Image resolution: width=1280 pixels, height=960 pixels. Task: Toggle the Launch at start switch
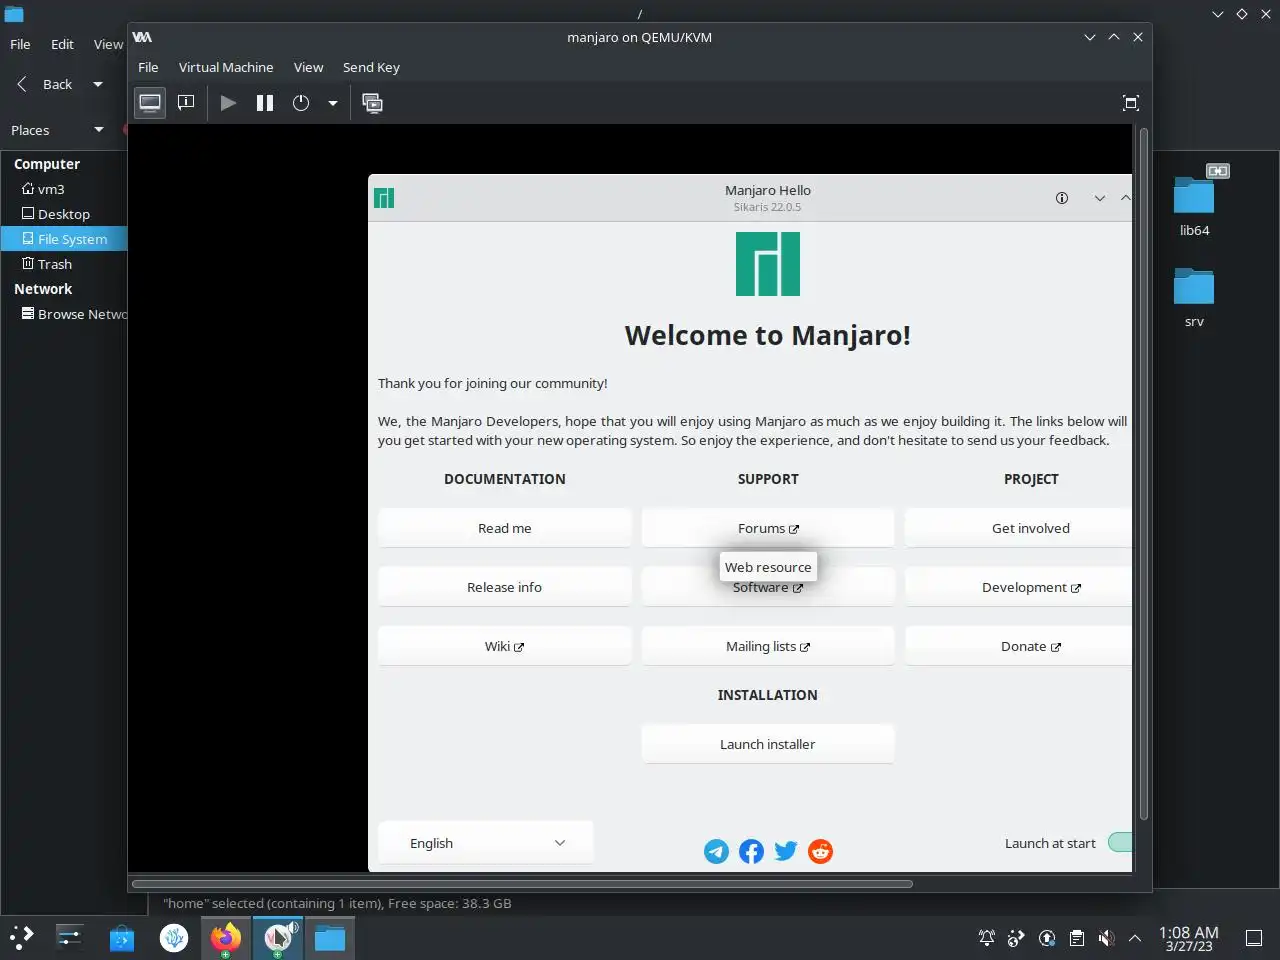pos(1120,843)
